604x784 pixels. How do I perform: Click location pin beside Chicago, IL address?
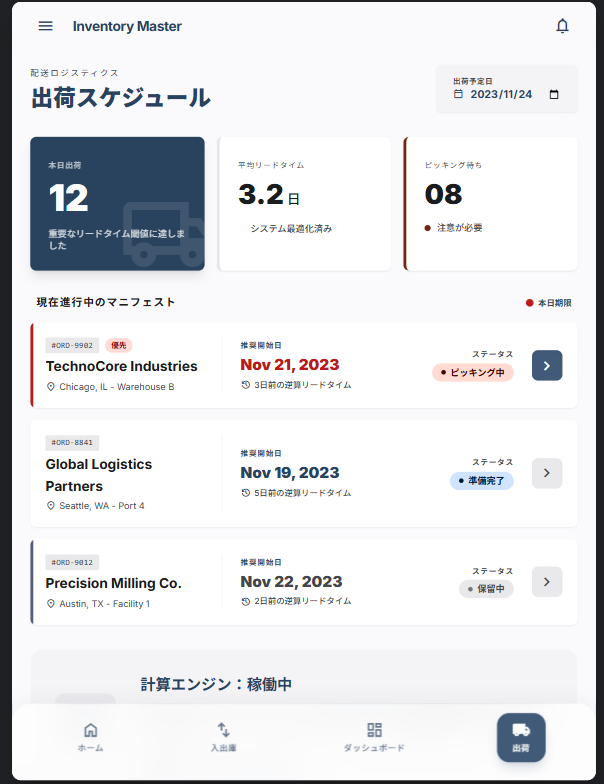tap(51, 387)
